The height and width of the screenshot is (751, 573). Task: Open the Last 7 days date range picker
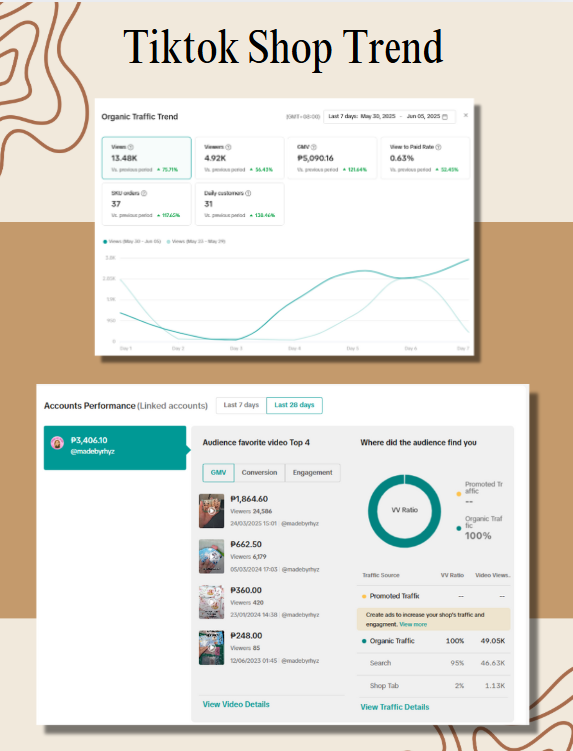[389, 116]
